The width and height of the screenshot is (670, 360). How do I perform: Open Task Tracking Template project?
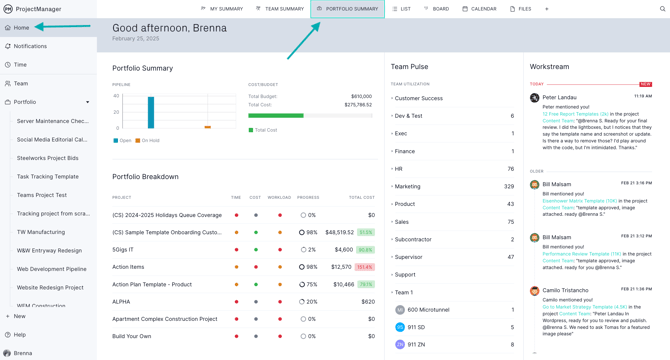pyautogui.click(x=47, y=177)
